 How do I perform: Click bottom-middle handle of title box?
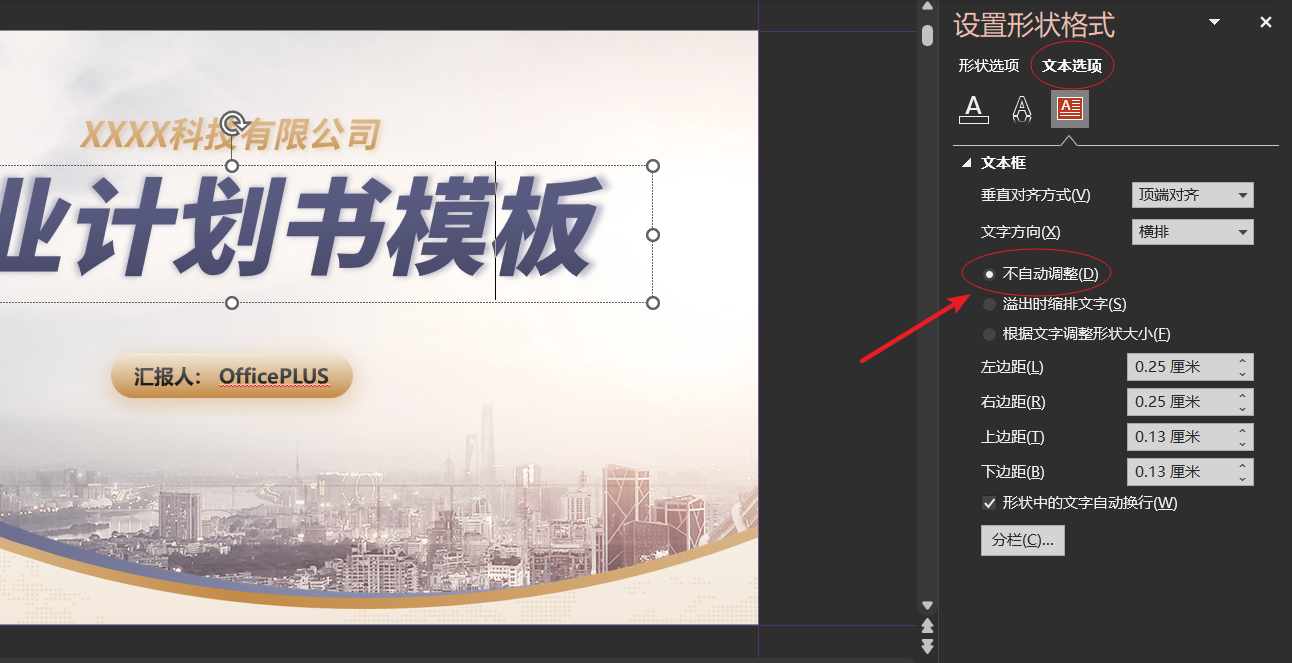(232, 303)
